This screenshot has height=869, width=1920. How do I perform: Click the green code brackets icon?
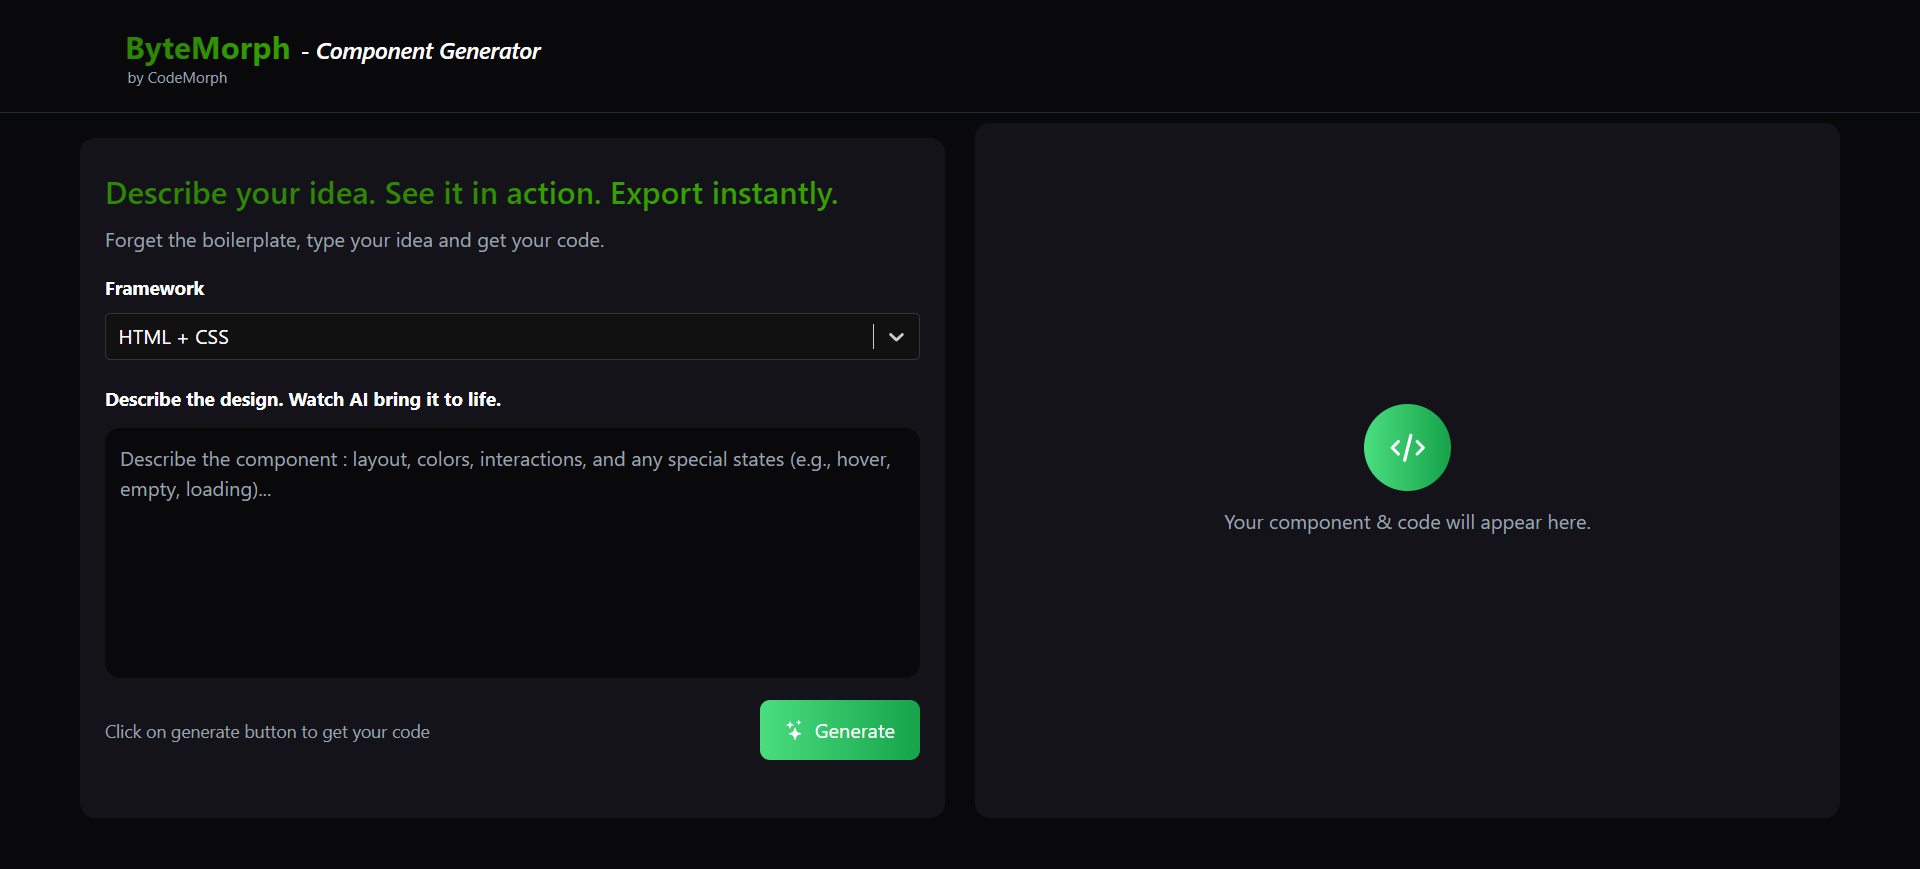pos(1407,447)
